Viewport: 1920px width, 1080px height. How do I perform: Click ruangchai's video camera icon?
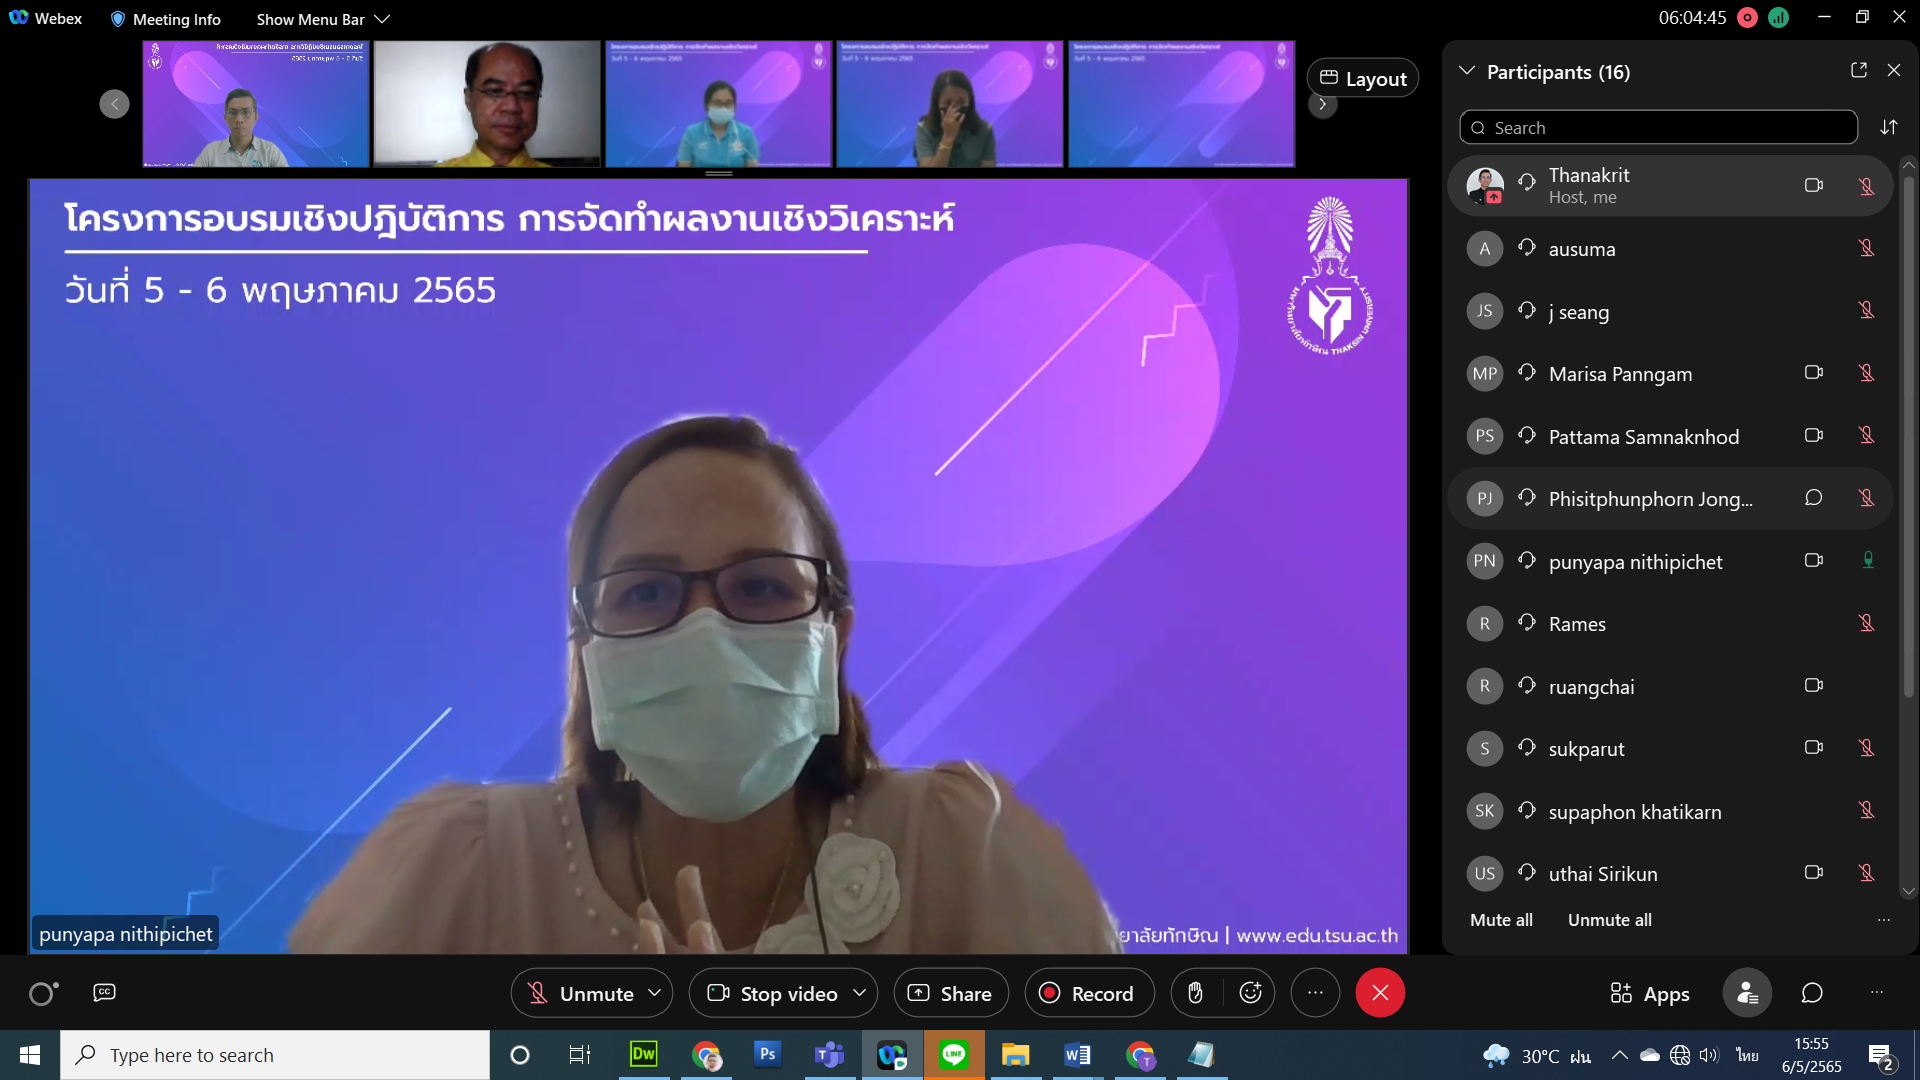(x=1813, y=685)
